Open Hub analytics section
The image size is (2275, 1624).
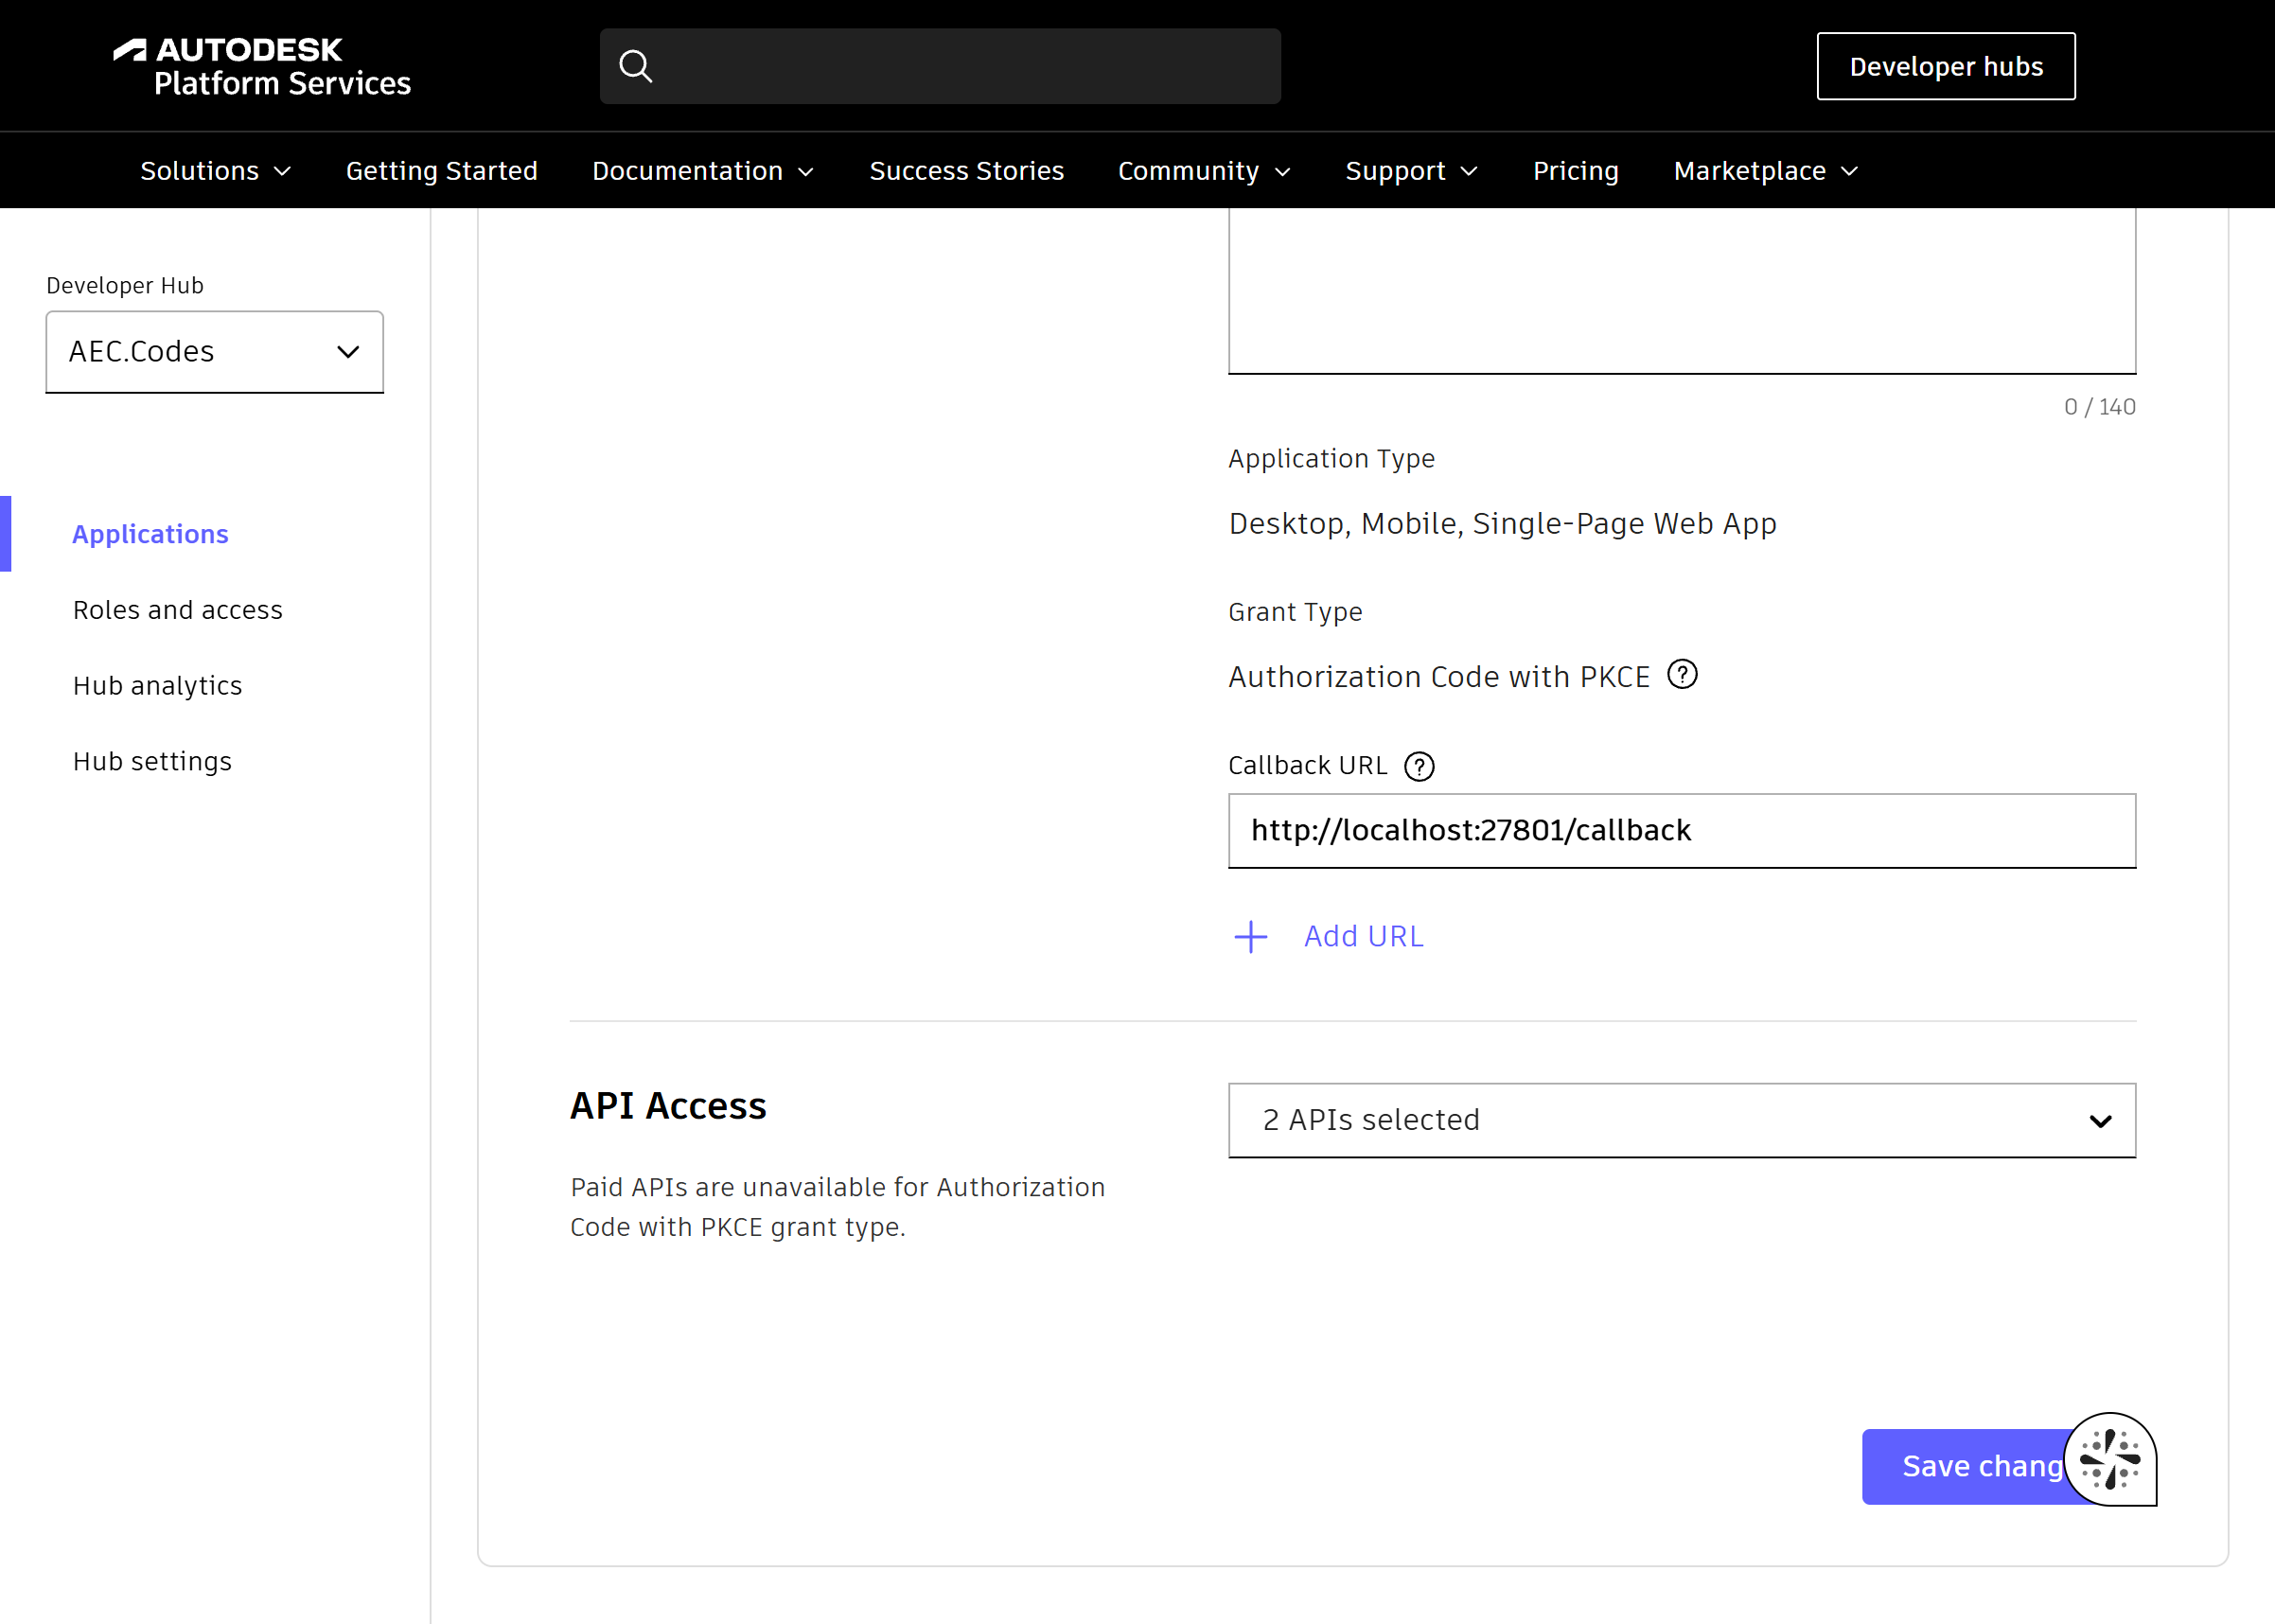pyautogui.click(x=158, y=686)
